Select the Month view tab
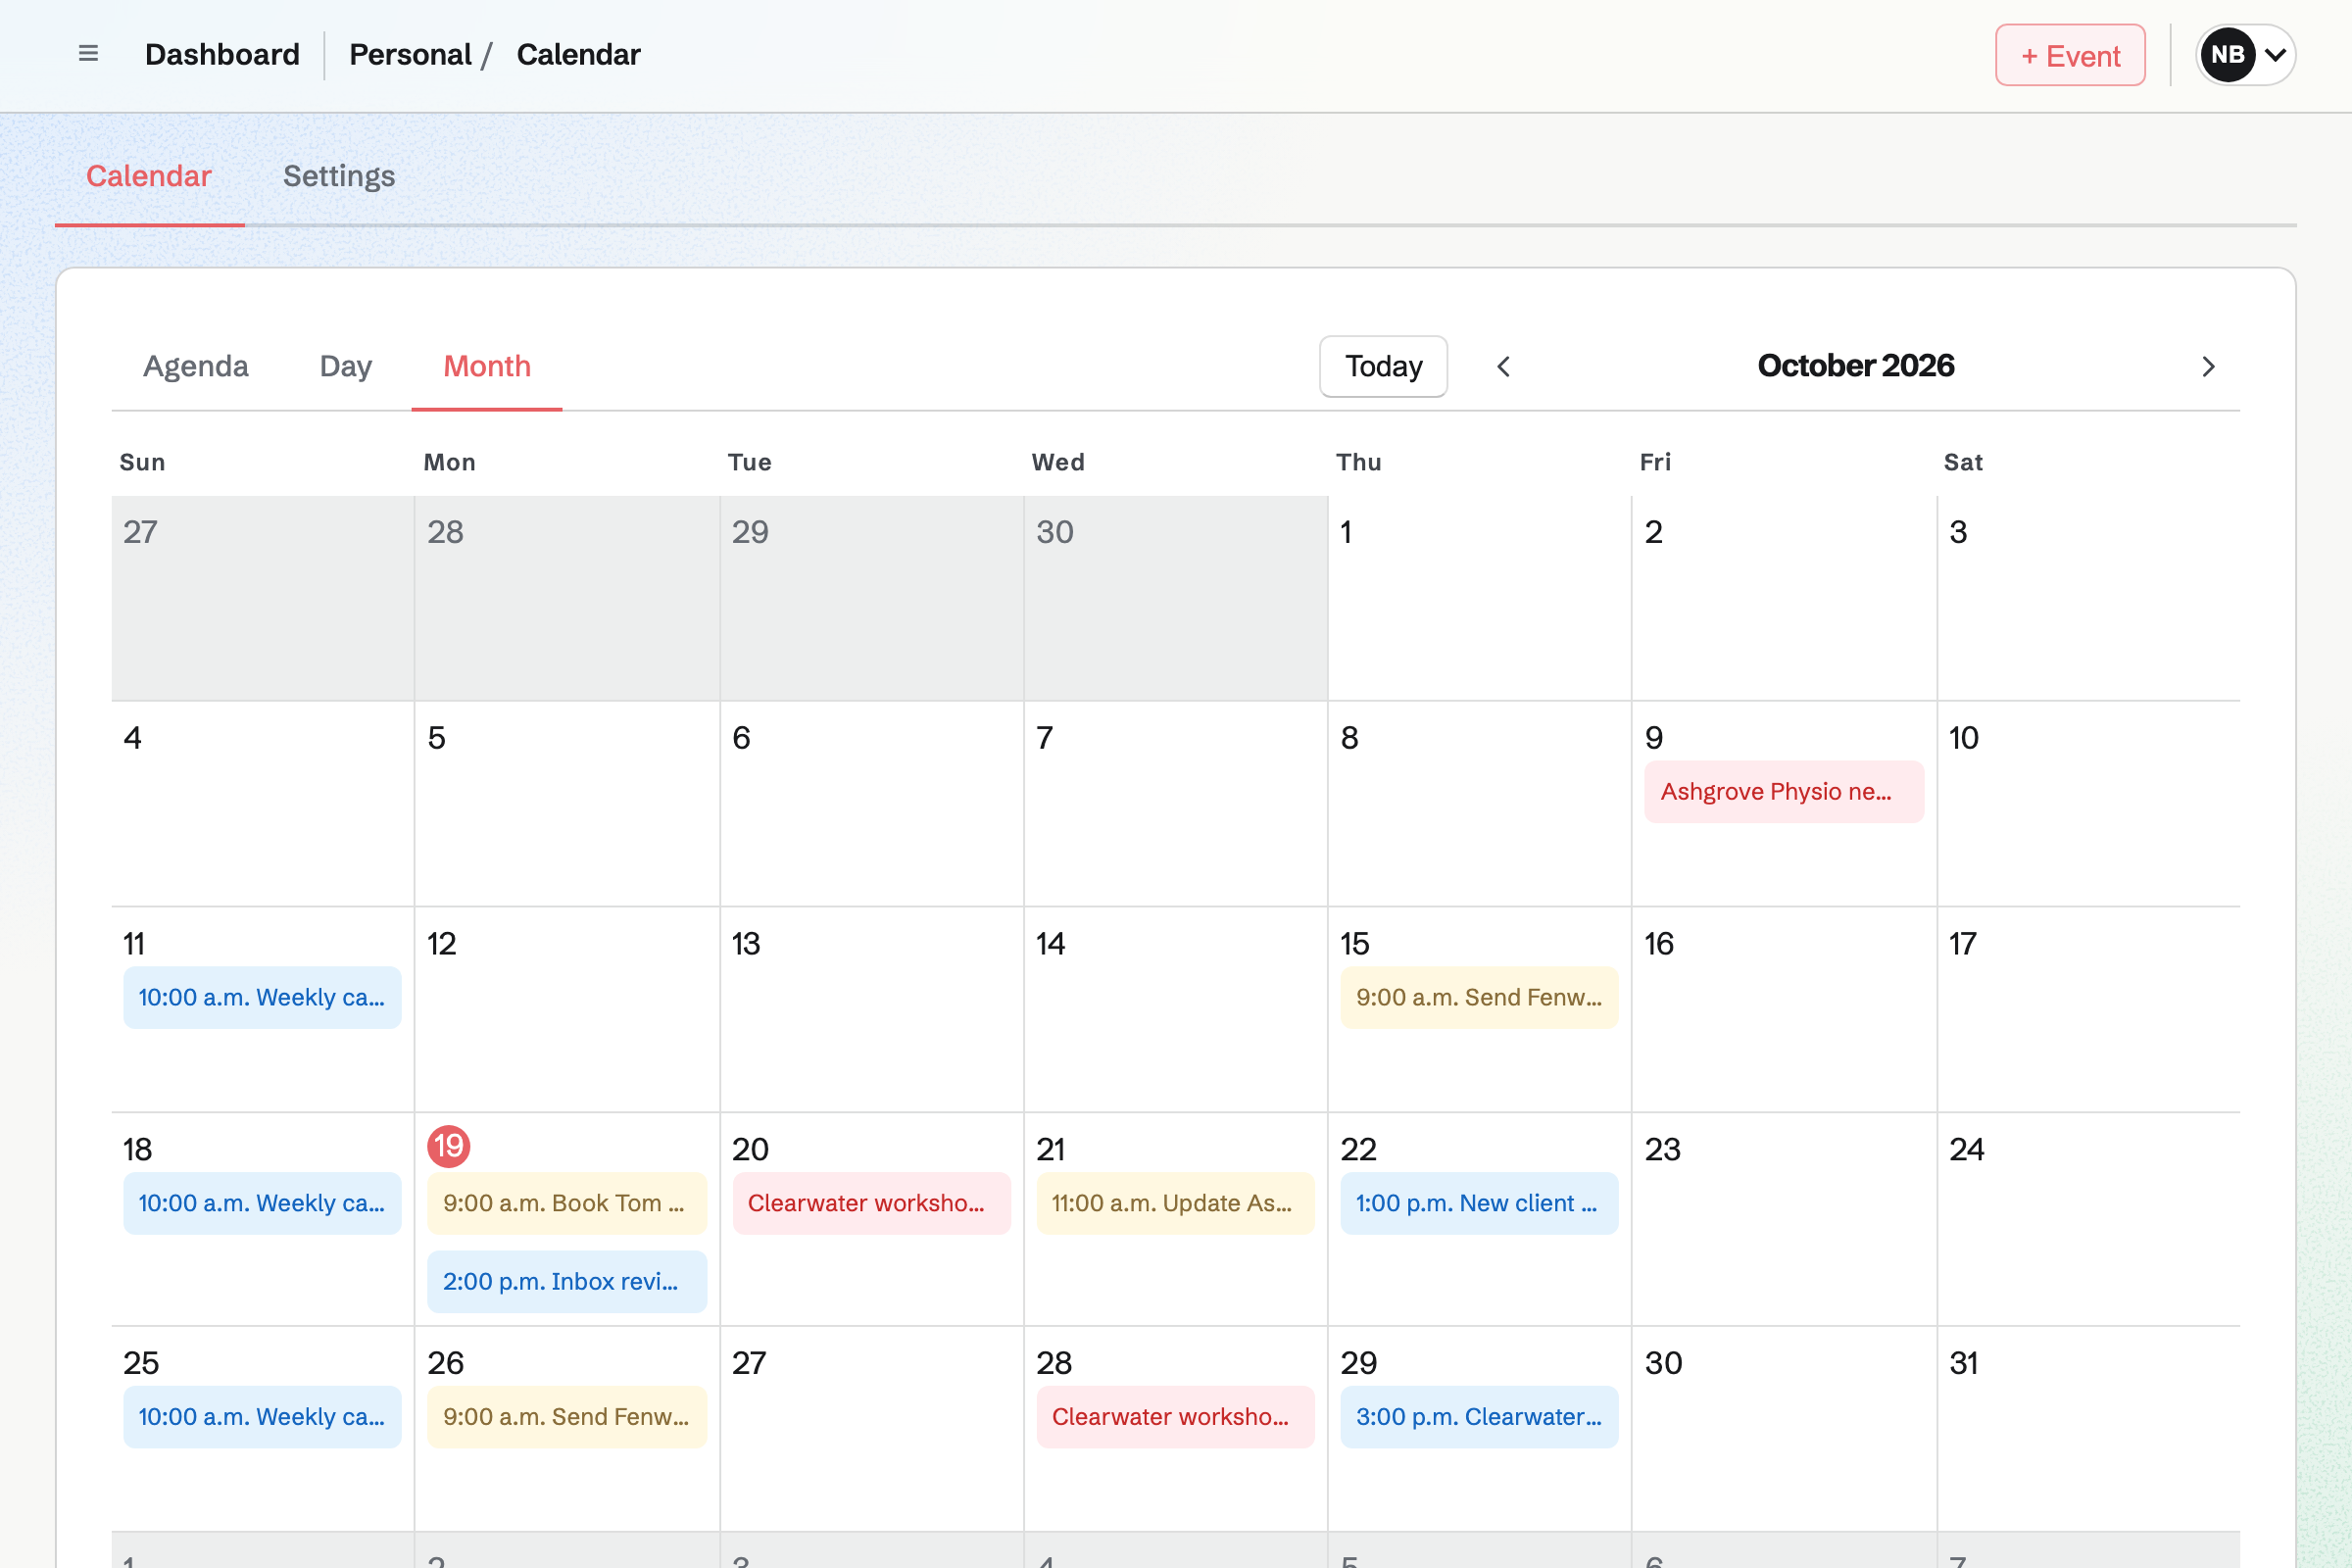The image size is (2352, 1568). pyautogui.click(x=487, y=366)
